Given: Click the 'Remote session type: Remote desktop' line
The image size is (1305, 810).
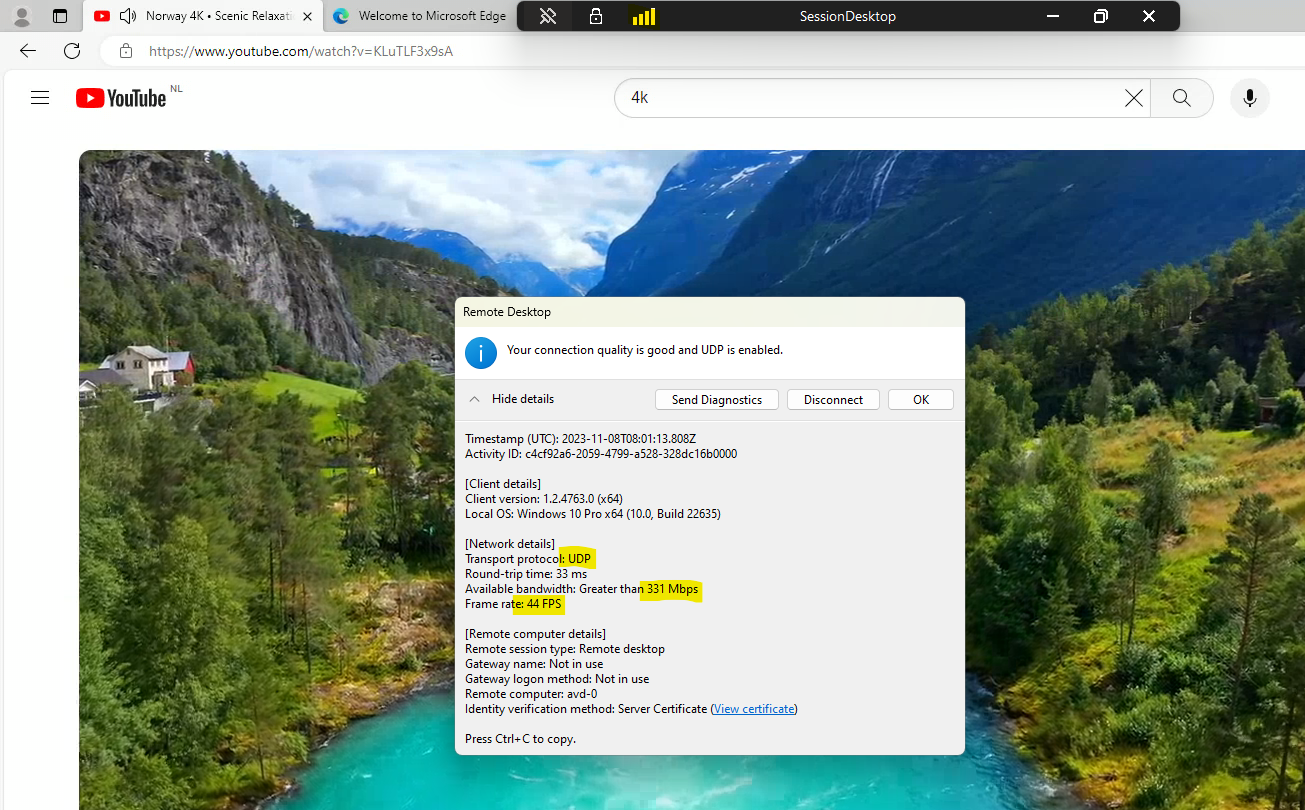Looking at the screenshot, I should pos(565,649).
